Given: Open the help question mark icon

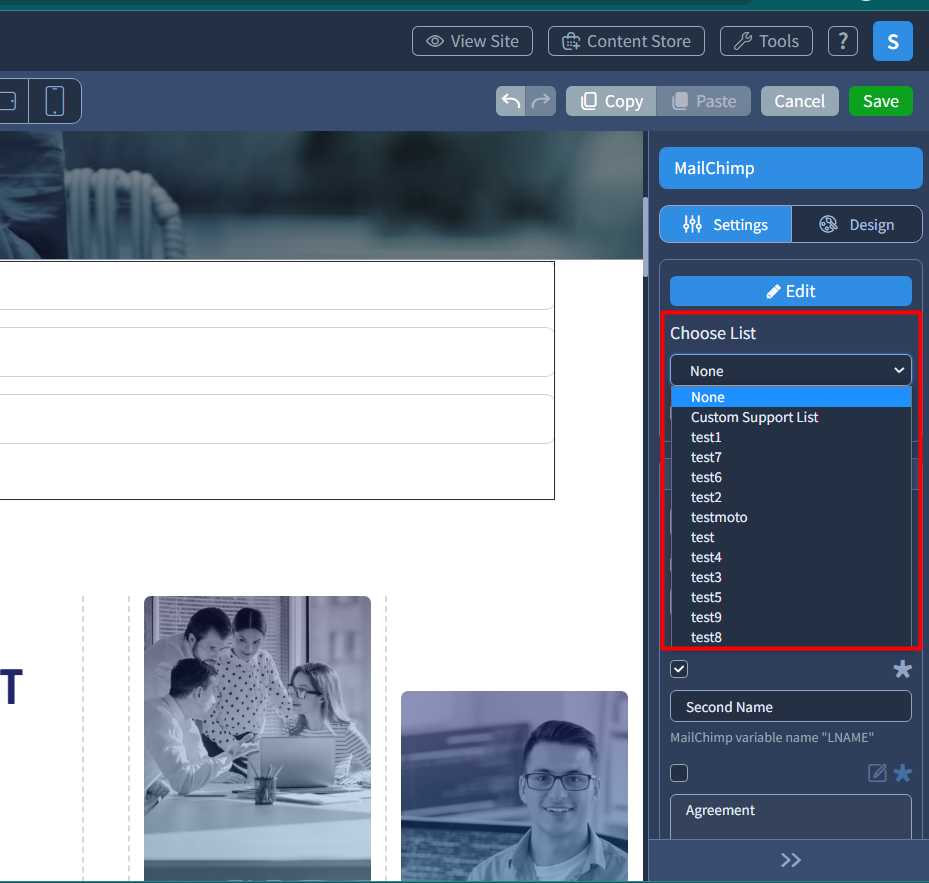Looking at the screenshot, I should click(842, 41).
